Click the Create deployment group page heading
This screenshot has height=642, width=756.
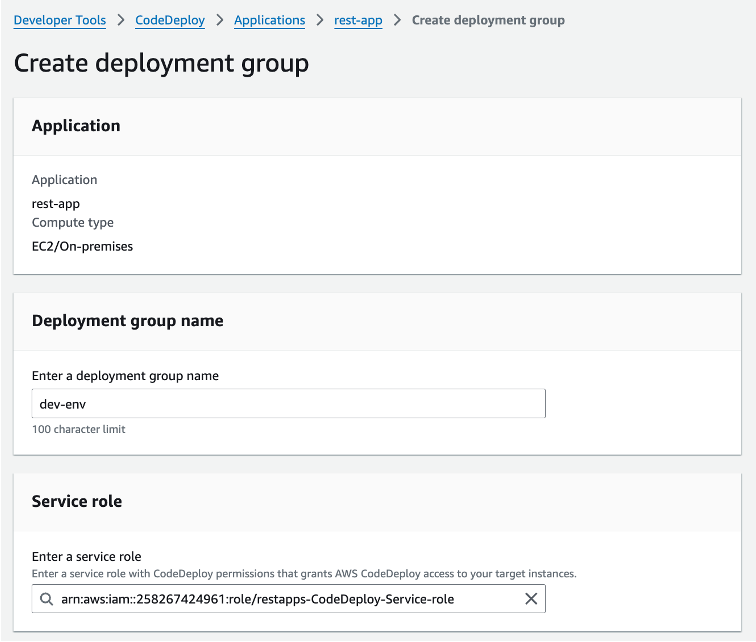[161, 63]
